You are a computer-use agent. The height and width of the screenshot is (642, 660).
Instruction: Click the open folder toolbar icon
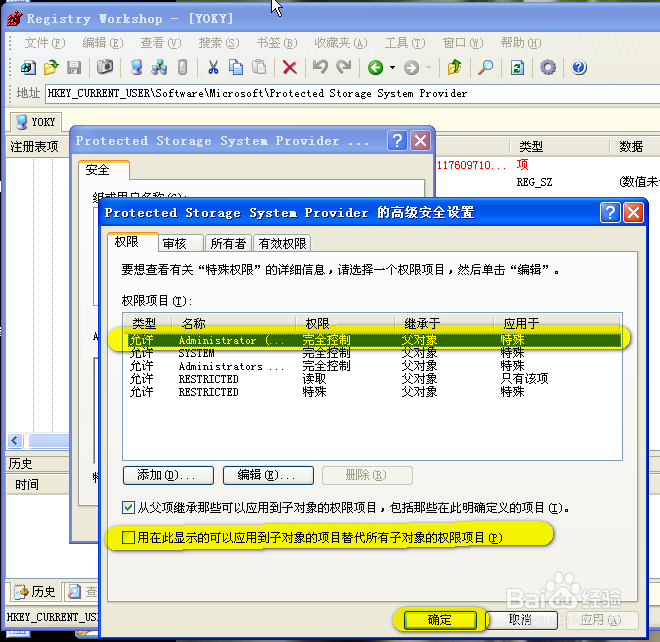(x=51, y=67)
